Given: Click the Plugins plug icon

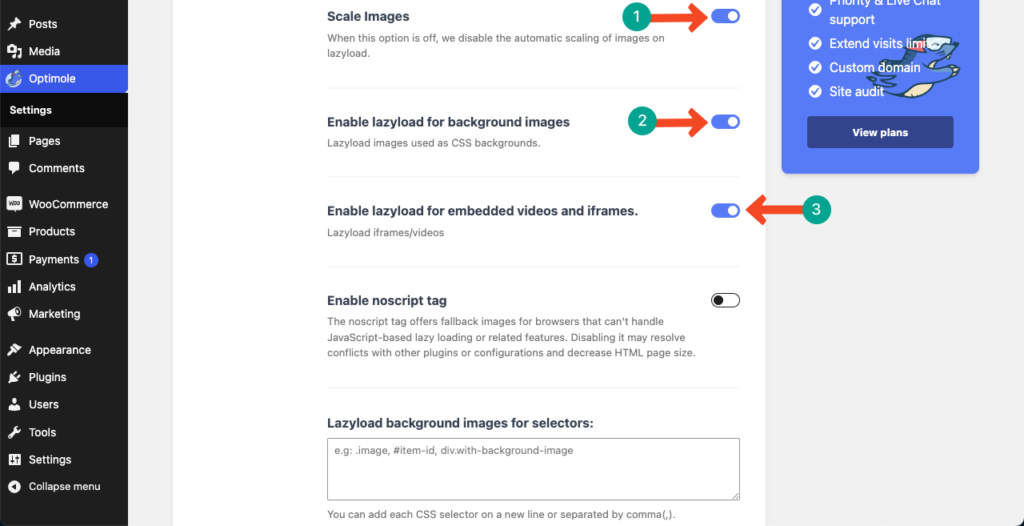Looking at the screenshot, I should coord(14,377).
